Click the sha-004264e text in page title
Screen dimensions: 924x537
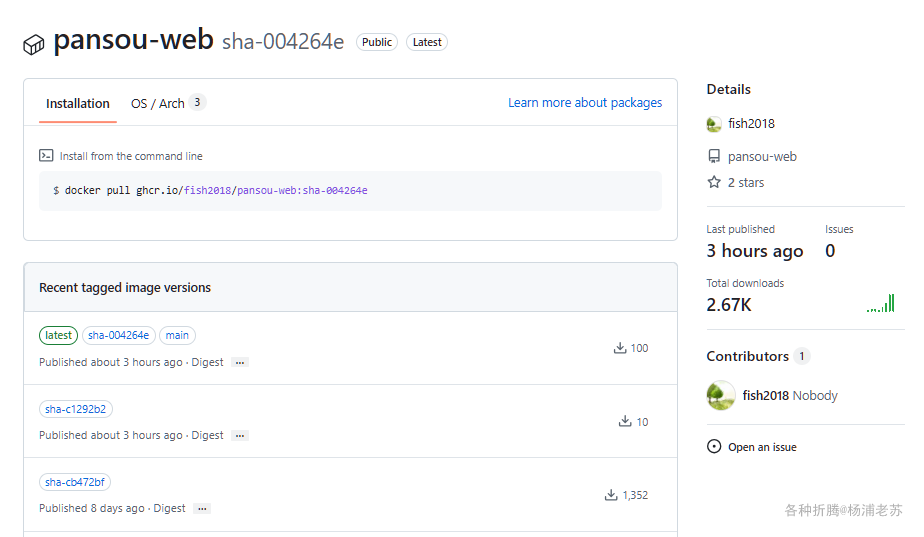click(283, 42)
